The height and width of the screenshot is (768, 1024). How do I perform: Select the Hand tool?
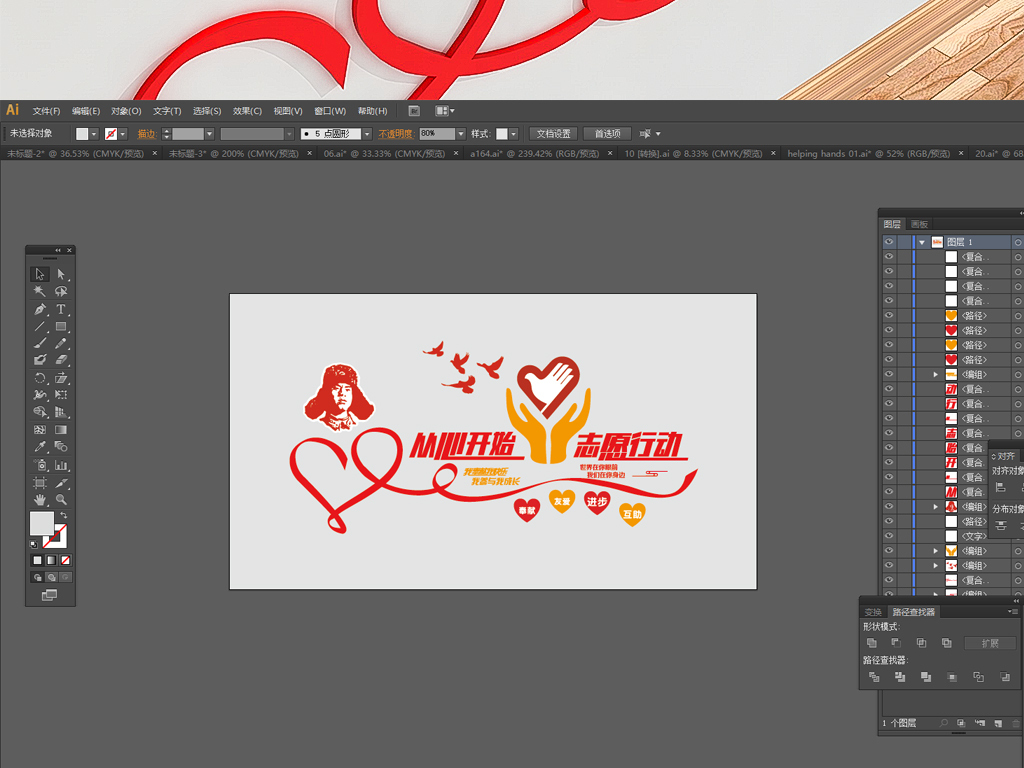click(x=40, y=499)
